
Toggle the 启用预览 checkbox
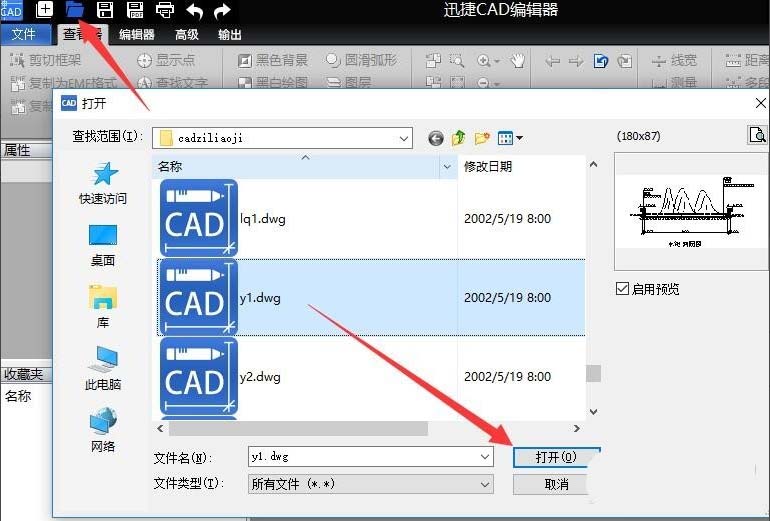[x=622, y=289]
